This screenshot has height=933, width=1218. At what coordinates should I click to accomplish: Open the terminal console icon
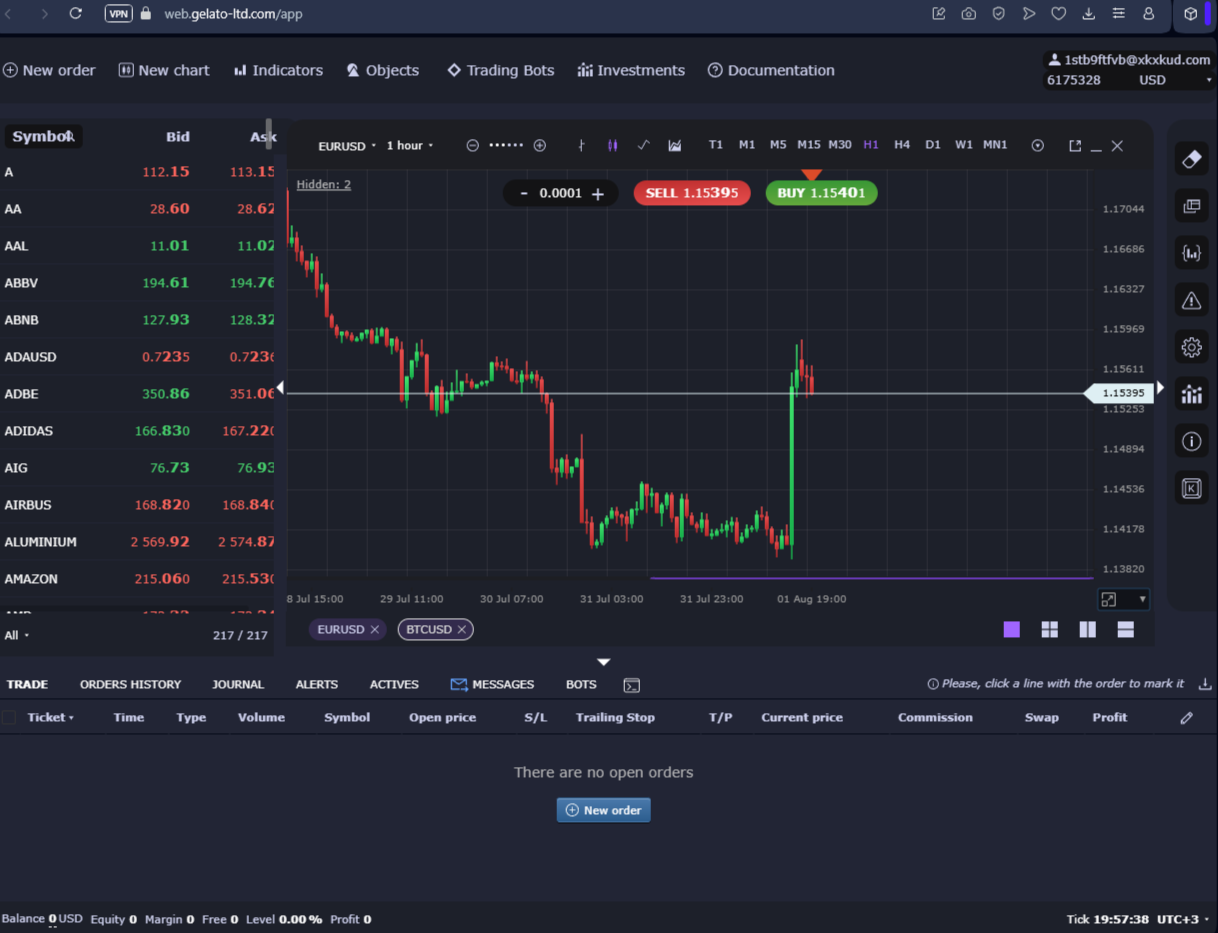pyautogui.click(x=631, y=685)
